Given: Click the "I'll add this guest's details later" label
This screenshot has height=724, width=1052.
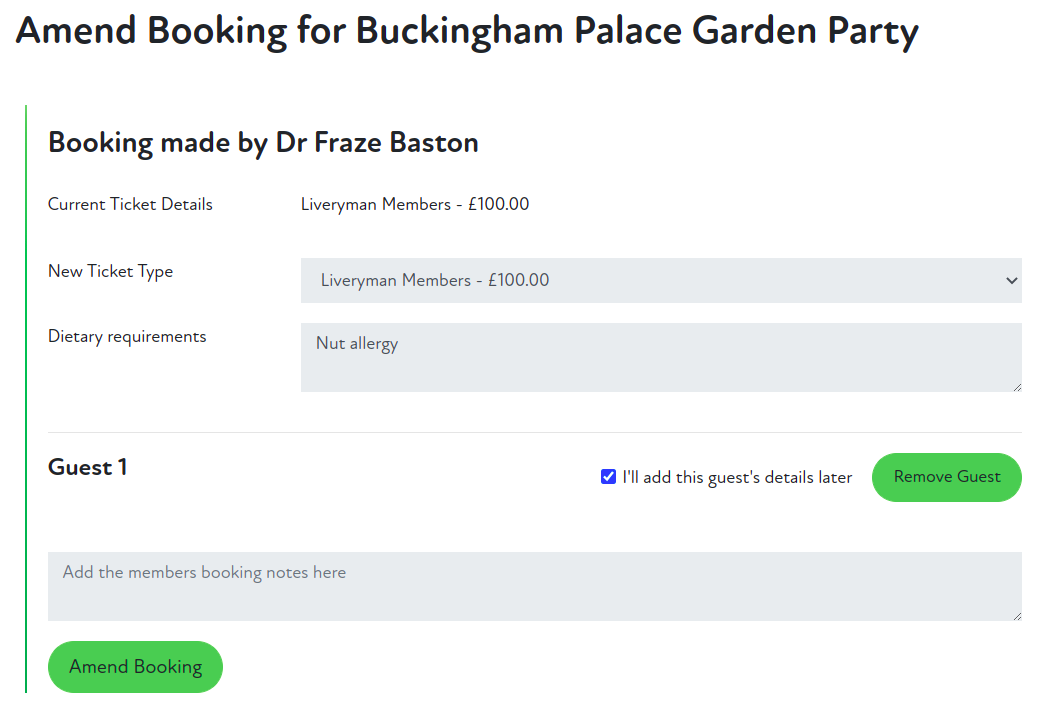Looking at the screenshot, I should 737,478.
